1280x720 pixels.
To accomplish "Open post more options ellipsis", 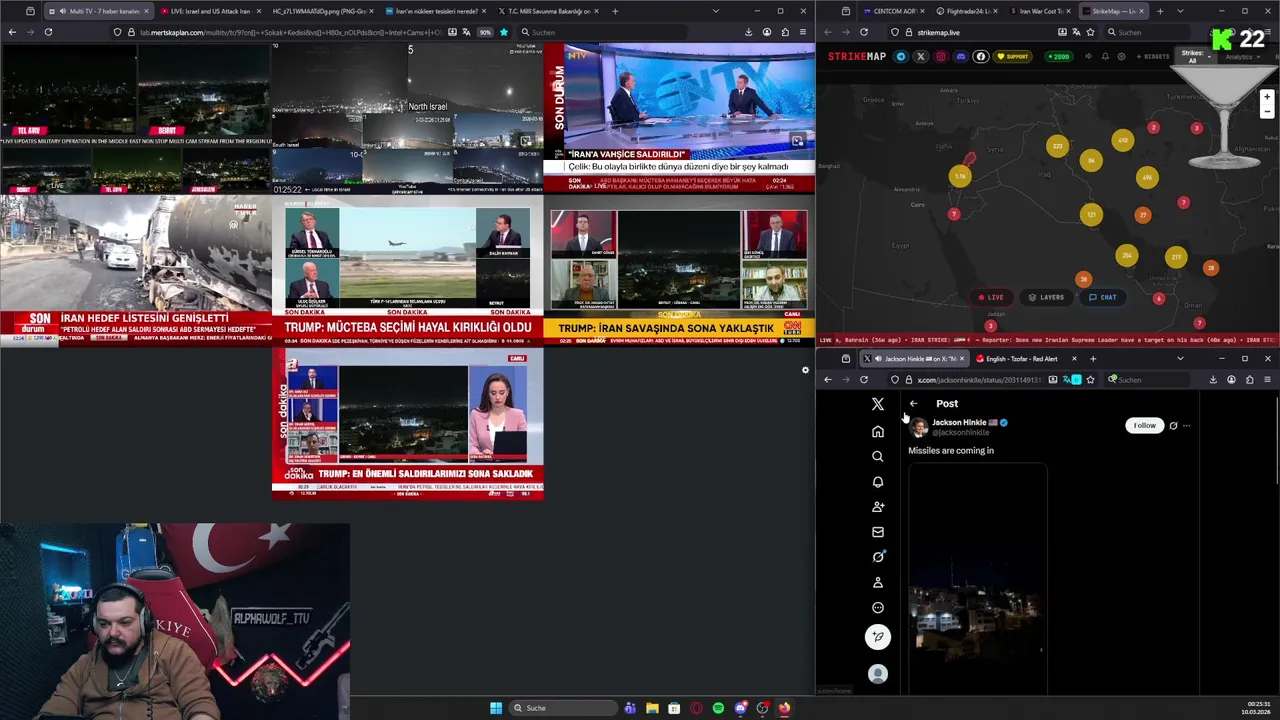I will (1187, 425).
